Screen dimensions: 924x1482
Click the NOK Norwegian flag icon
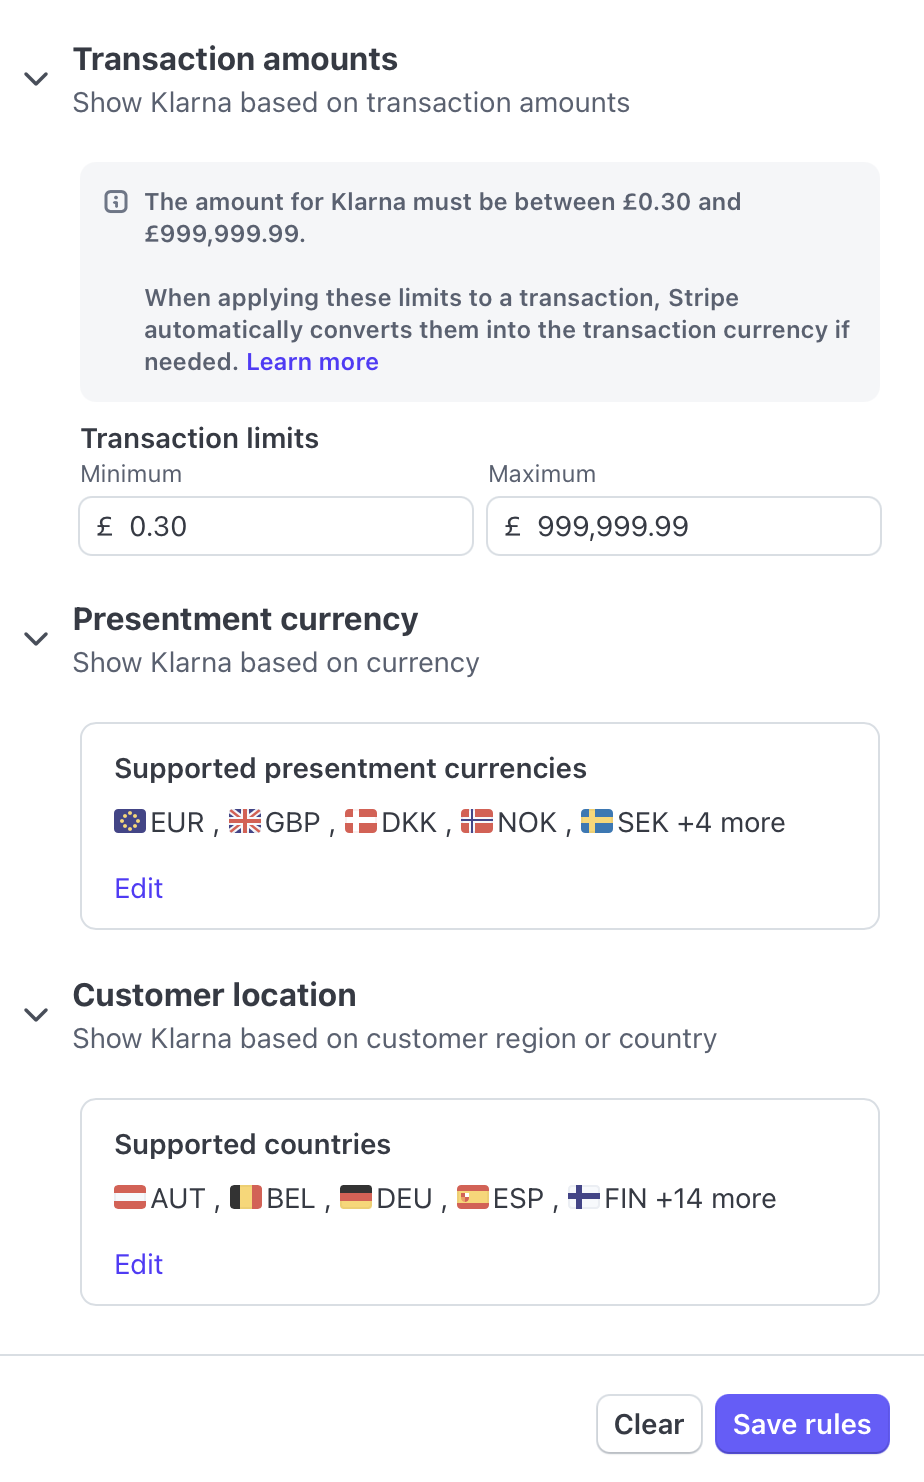point(477,822)
